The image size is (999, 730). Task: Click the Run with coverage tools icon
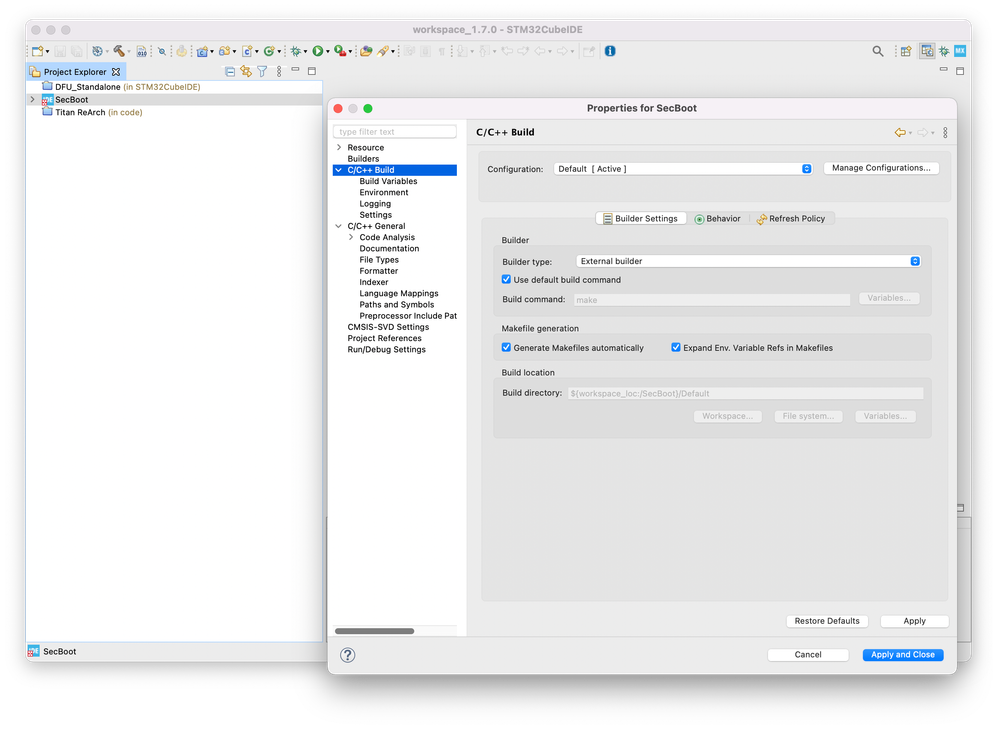click(x=340, y=51)
